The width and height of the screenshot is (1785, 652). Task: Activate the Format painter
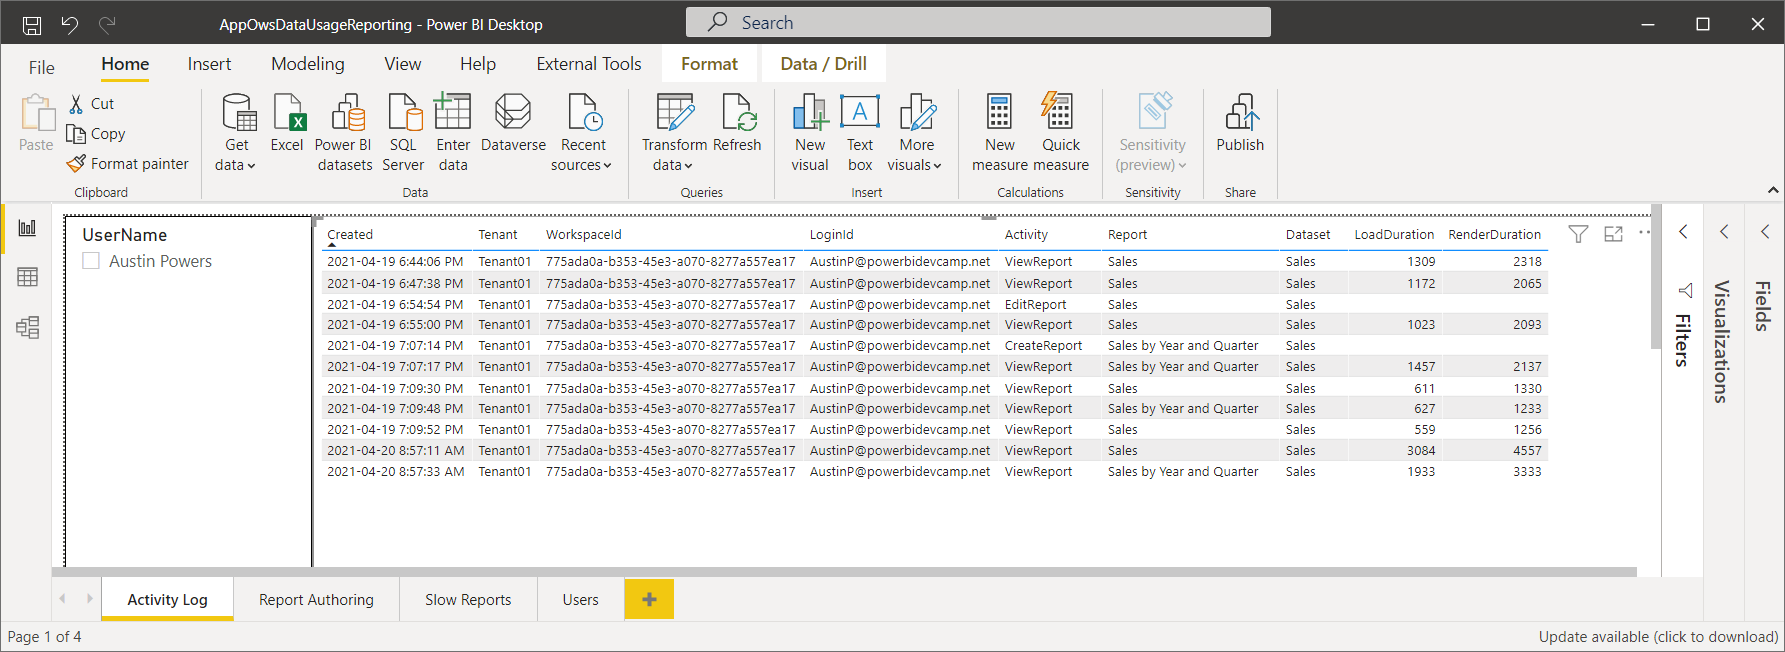point(127,164)
